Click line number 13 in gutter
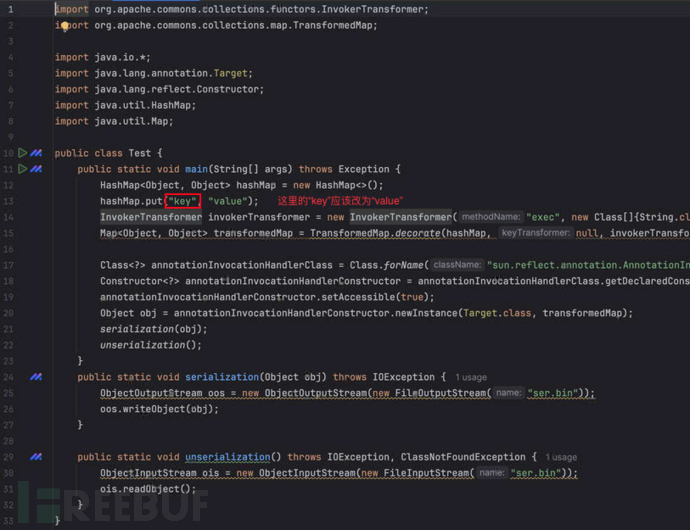 point(8,201)
